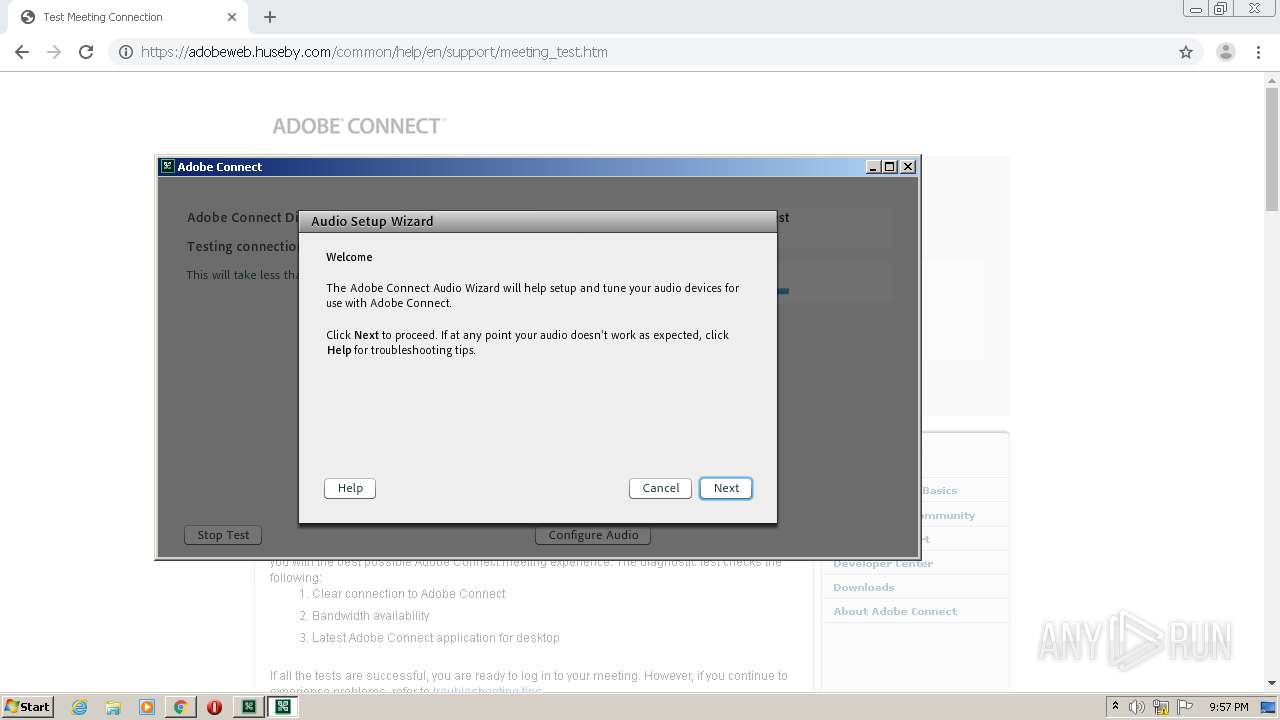This screenshot has height=720, width=1280.
Task: Launch Internet Explorer from the taskbar
Action: (80, 707)
